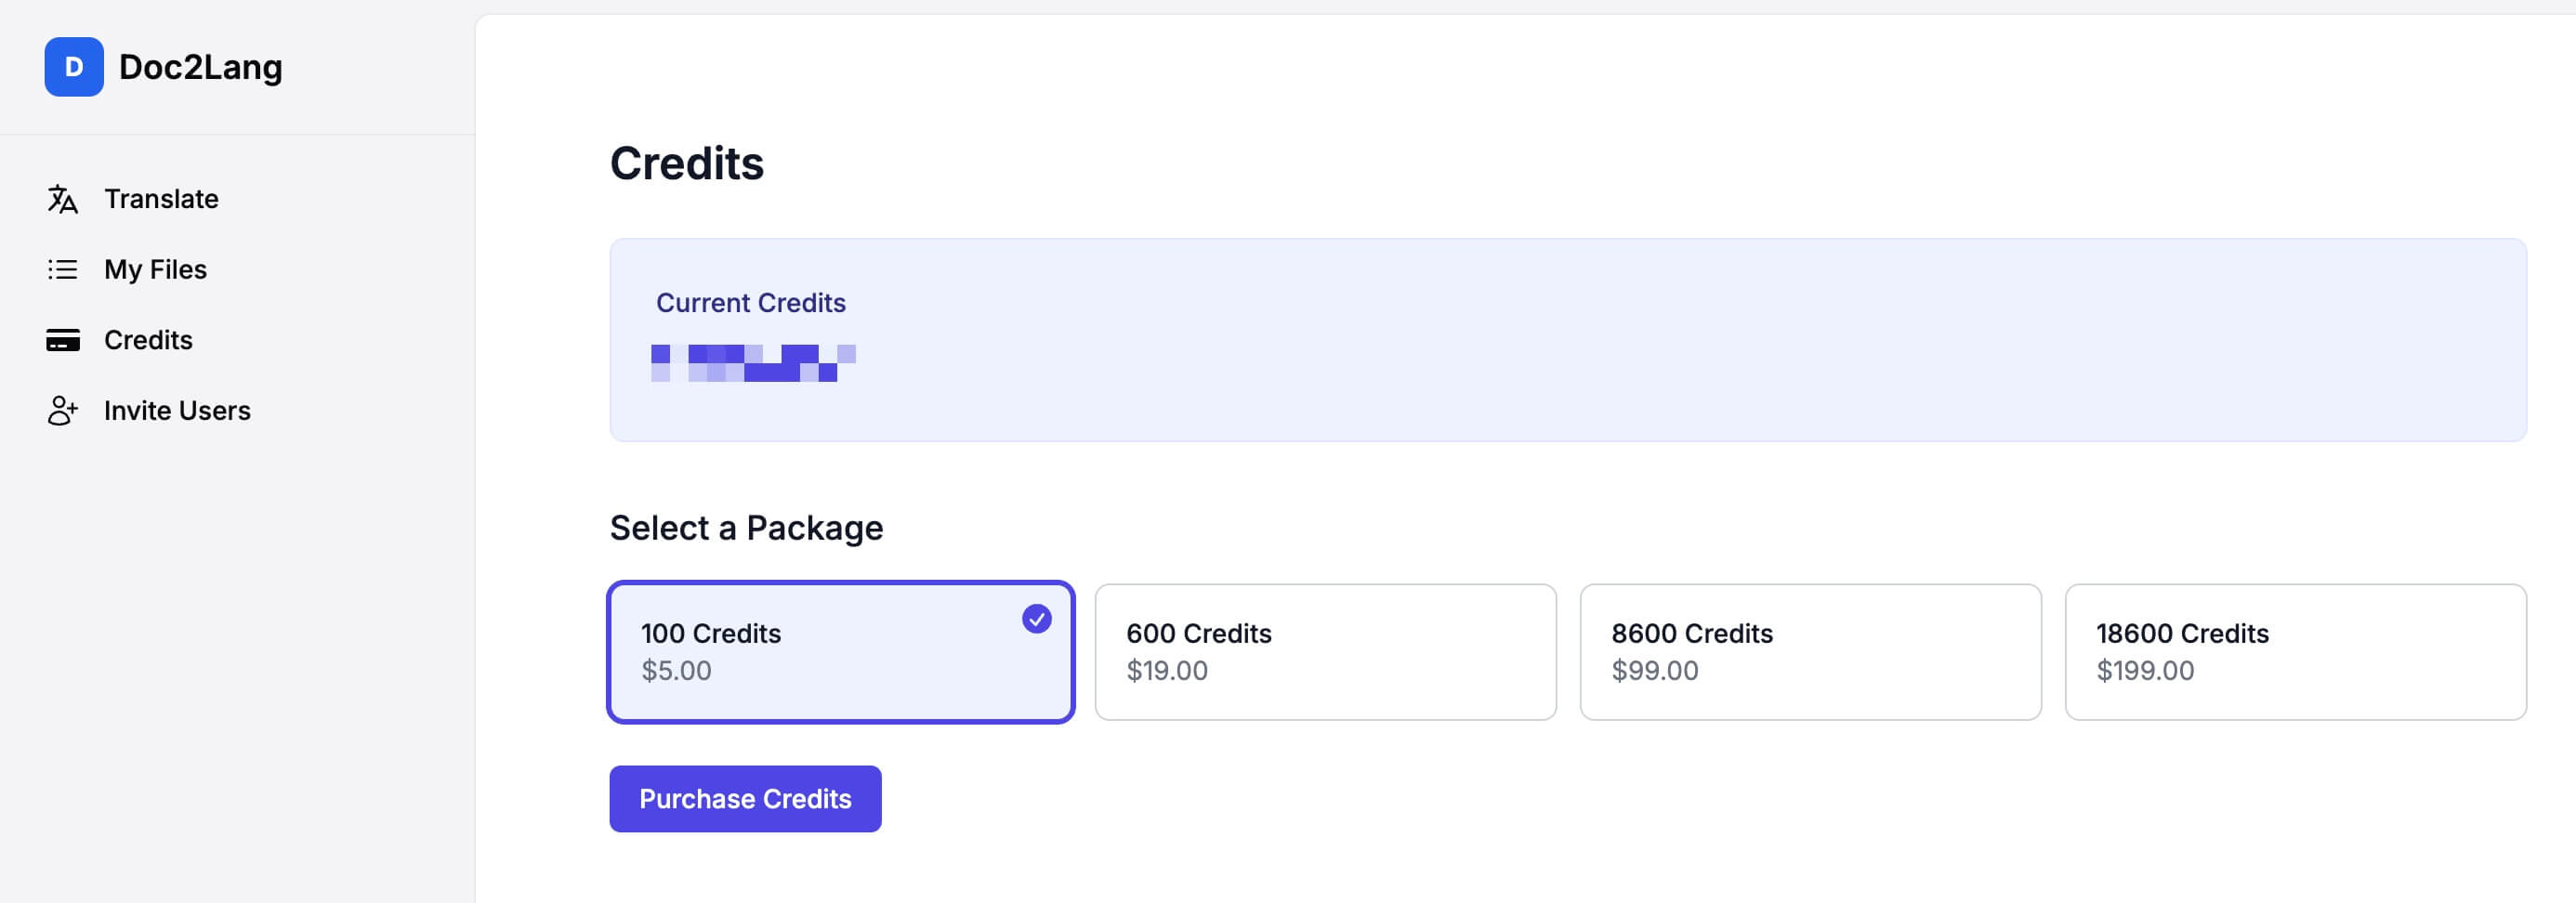Click the Credits card icon in sidebar
The image size is (2576, 903).
pos(63,341)
